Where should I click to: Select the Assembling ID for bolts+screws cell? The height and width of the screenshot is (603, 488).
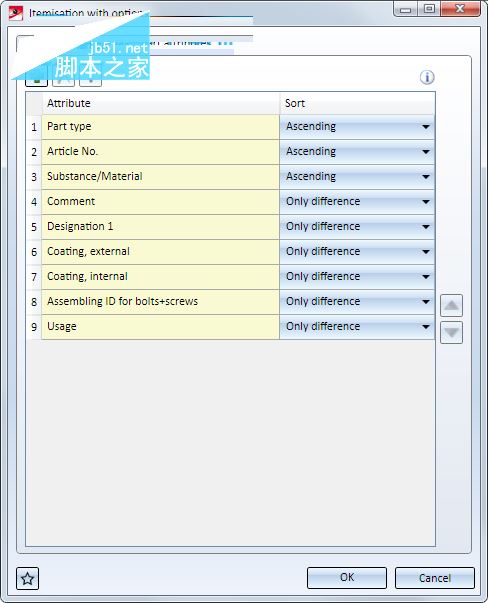[160, 302]
